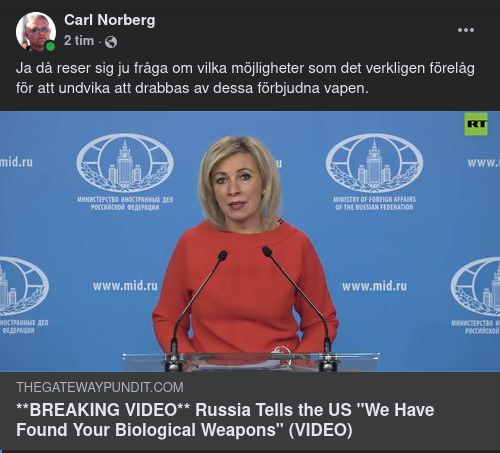
Task: Click the left podium microphone
Action: (196, 308)
